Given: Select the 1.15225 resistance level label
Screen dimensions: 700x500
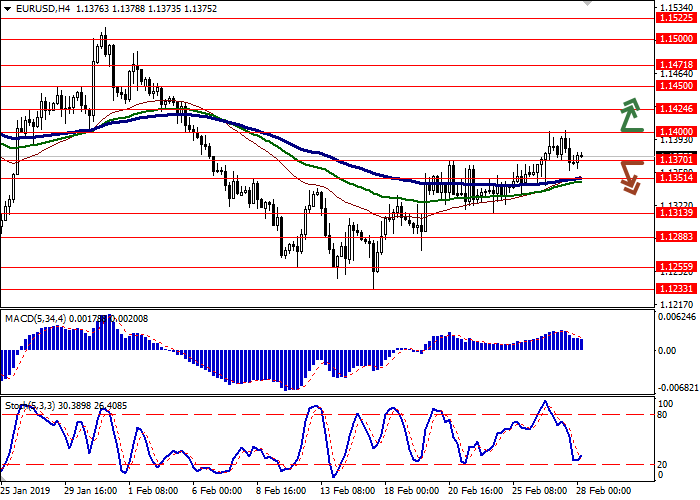Looking at the screenshot, I should (676, 18).
